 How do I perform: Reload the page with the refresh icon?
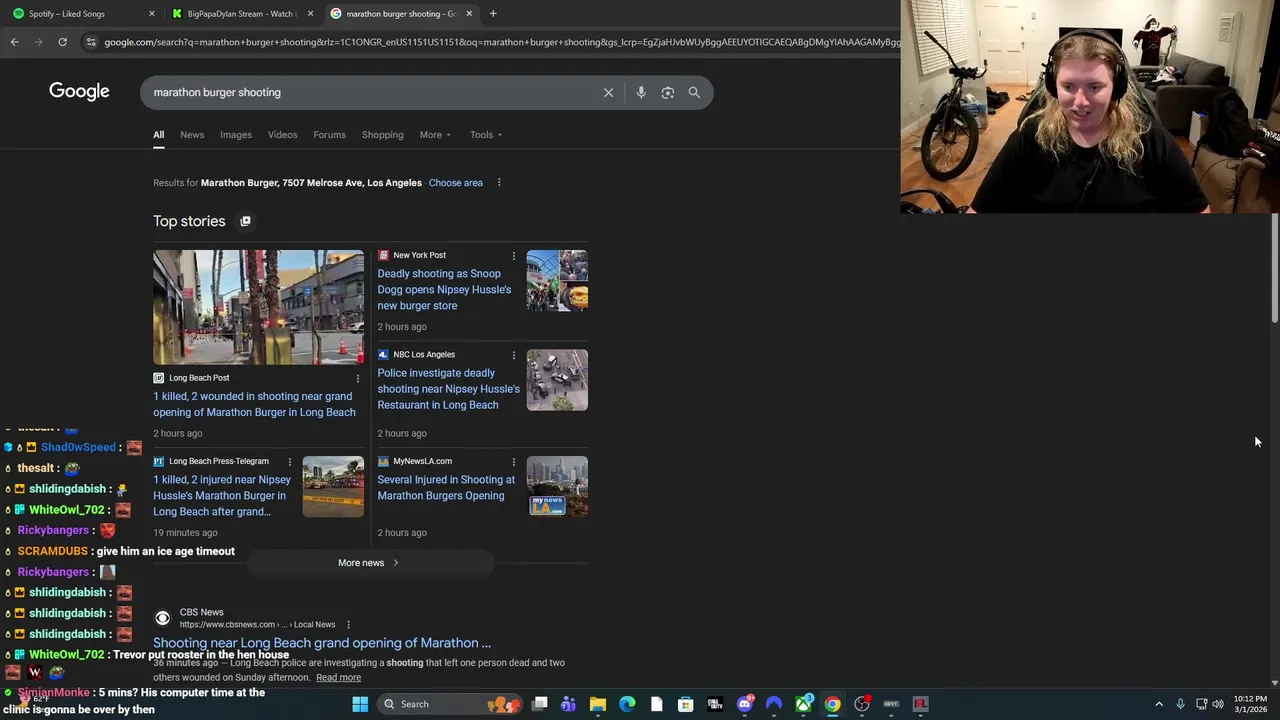[x=62, y=42]
